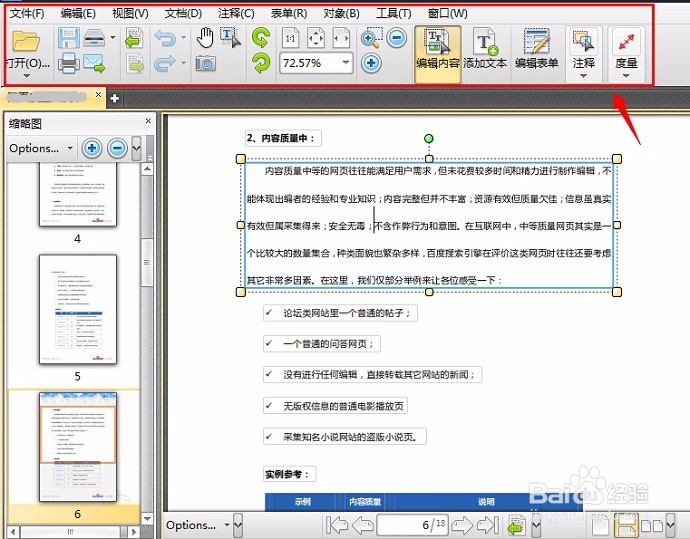The height and width of the screenshot is (539, 690).
Task: Open the 文件(F) menu
Action: 27,14
